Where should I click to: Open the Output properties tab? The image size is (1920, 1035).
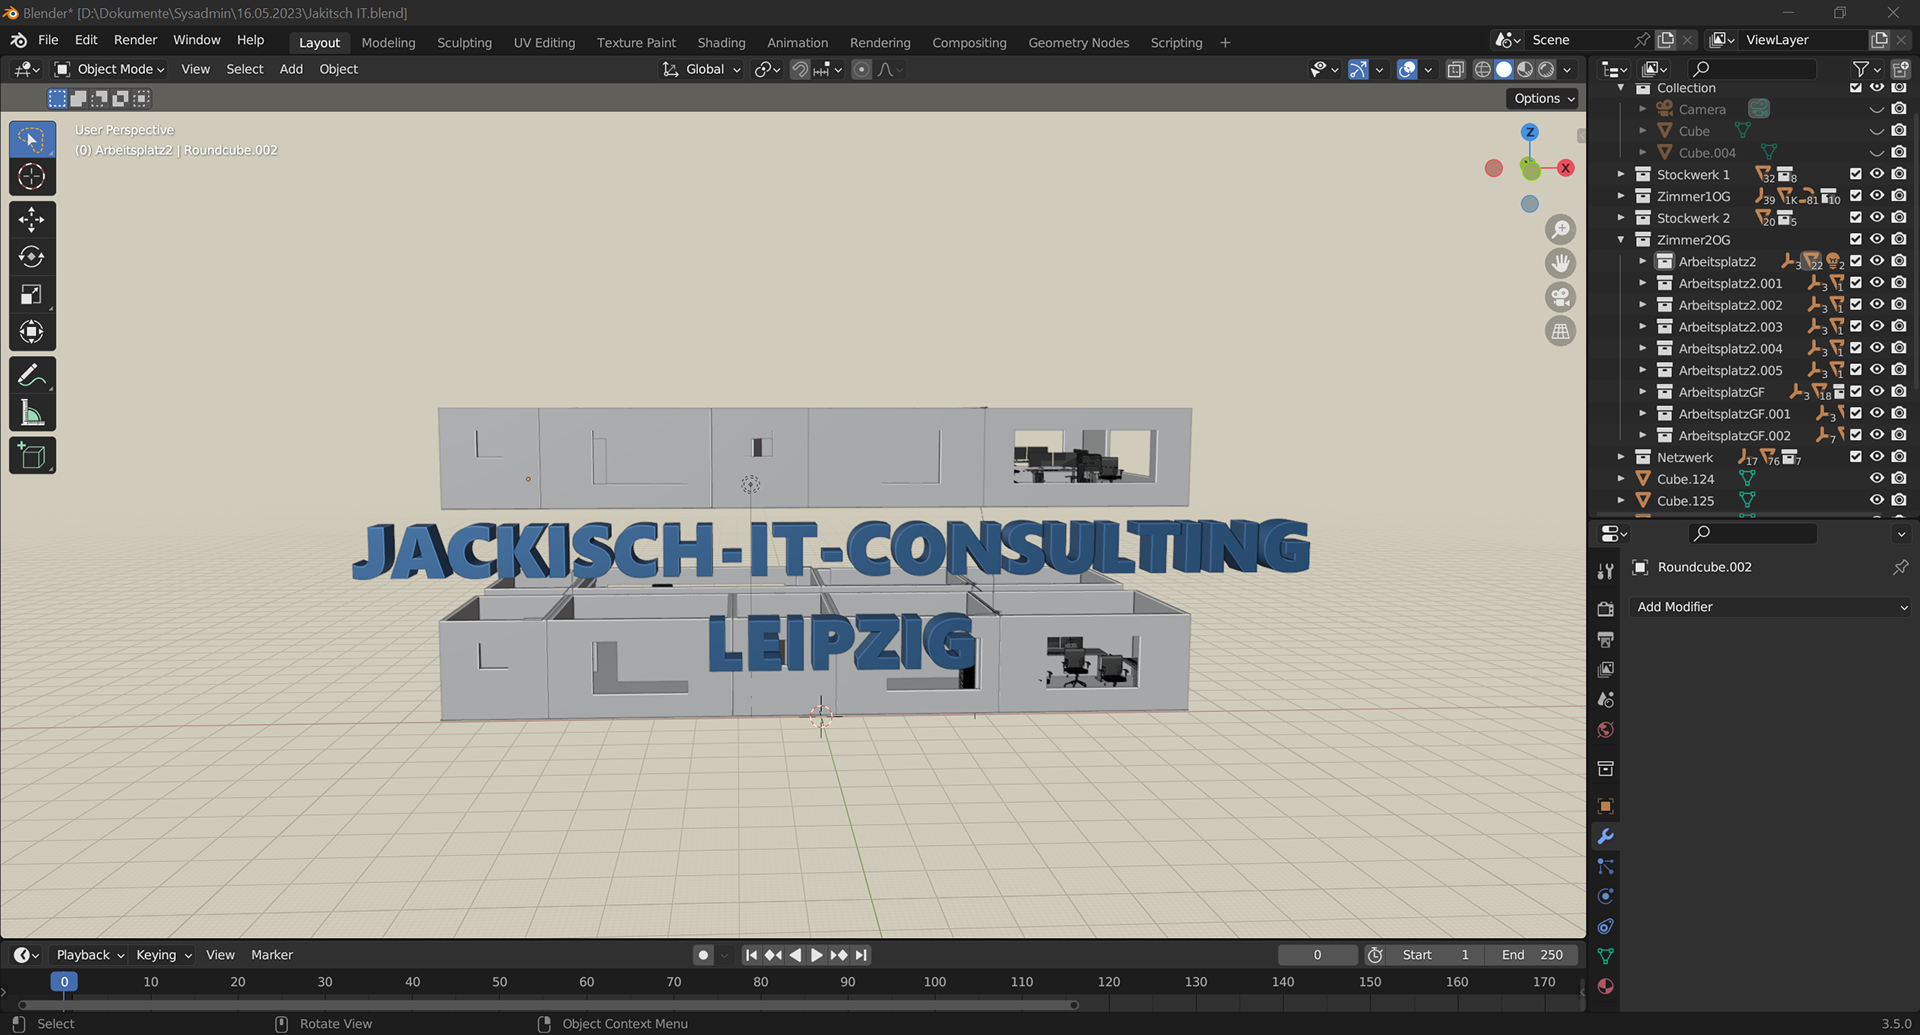(x=1606, y=639)
